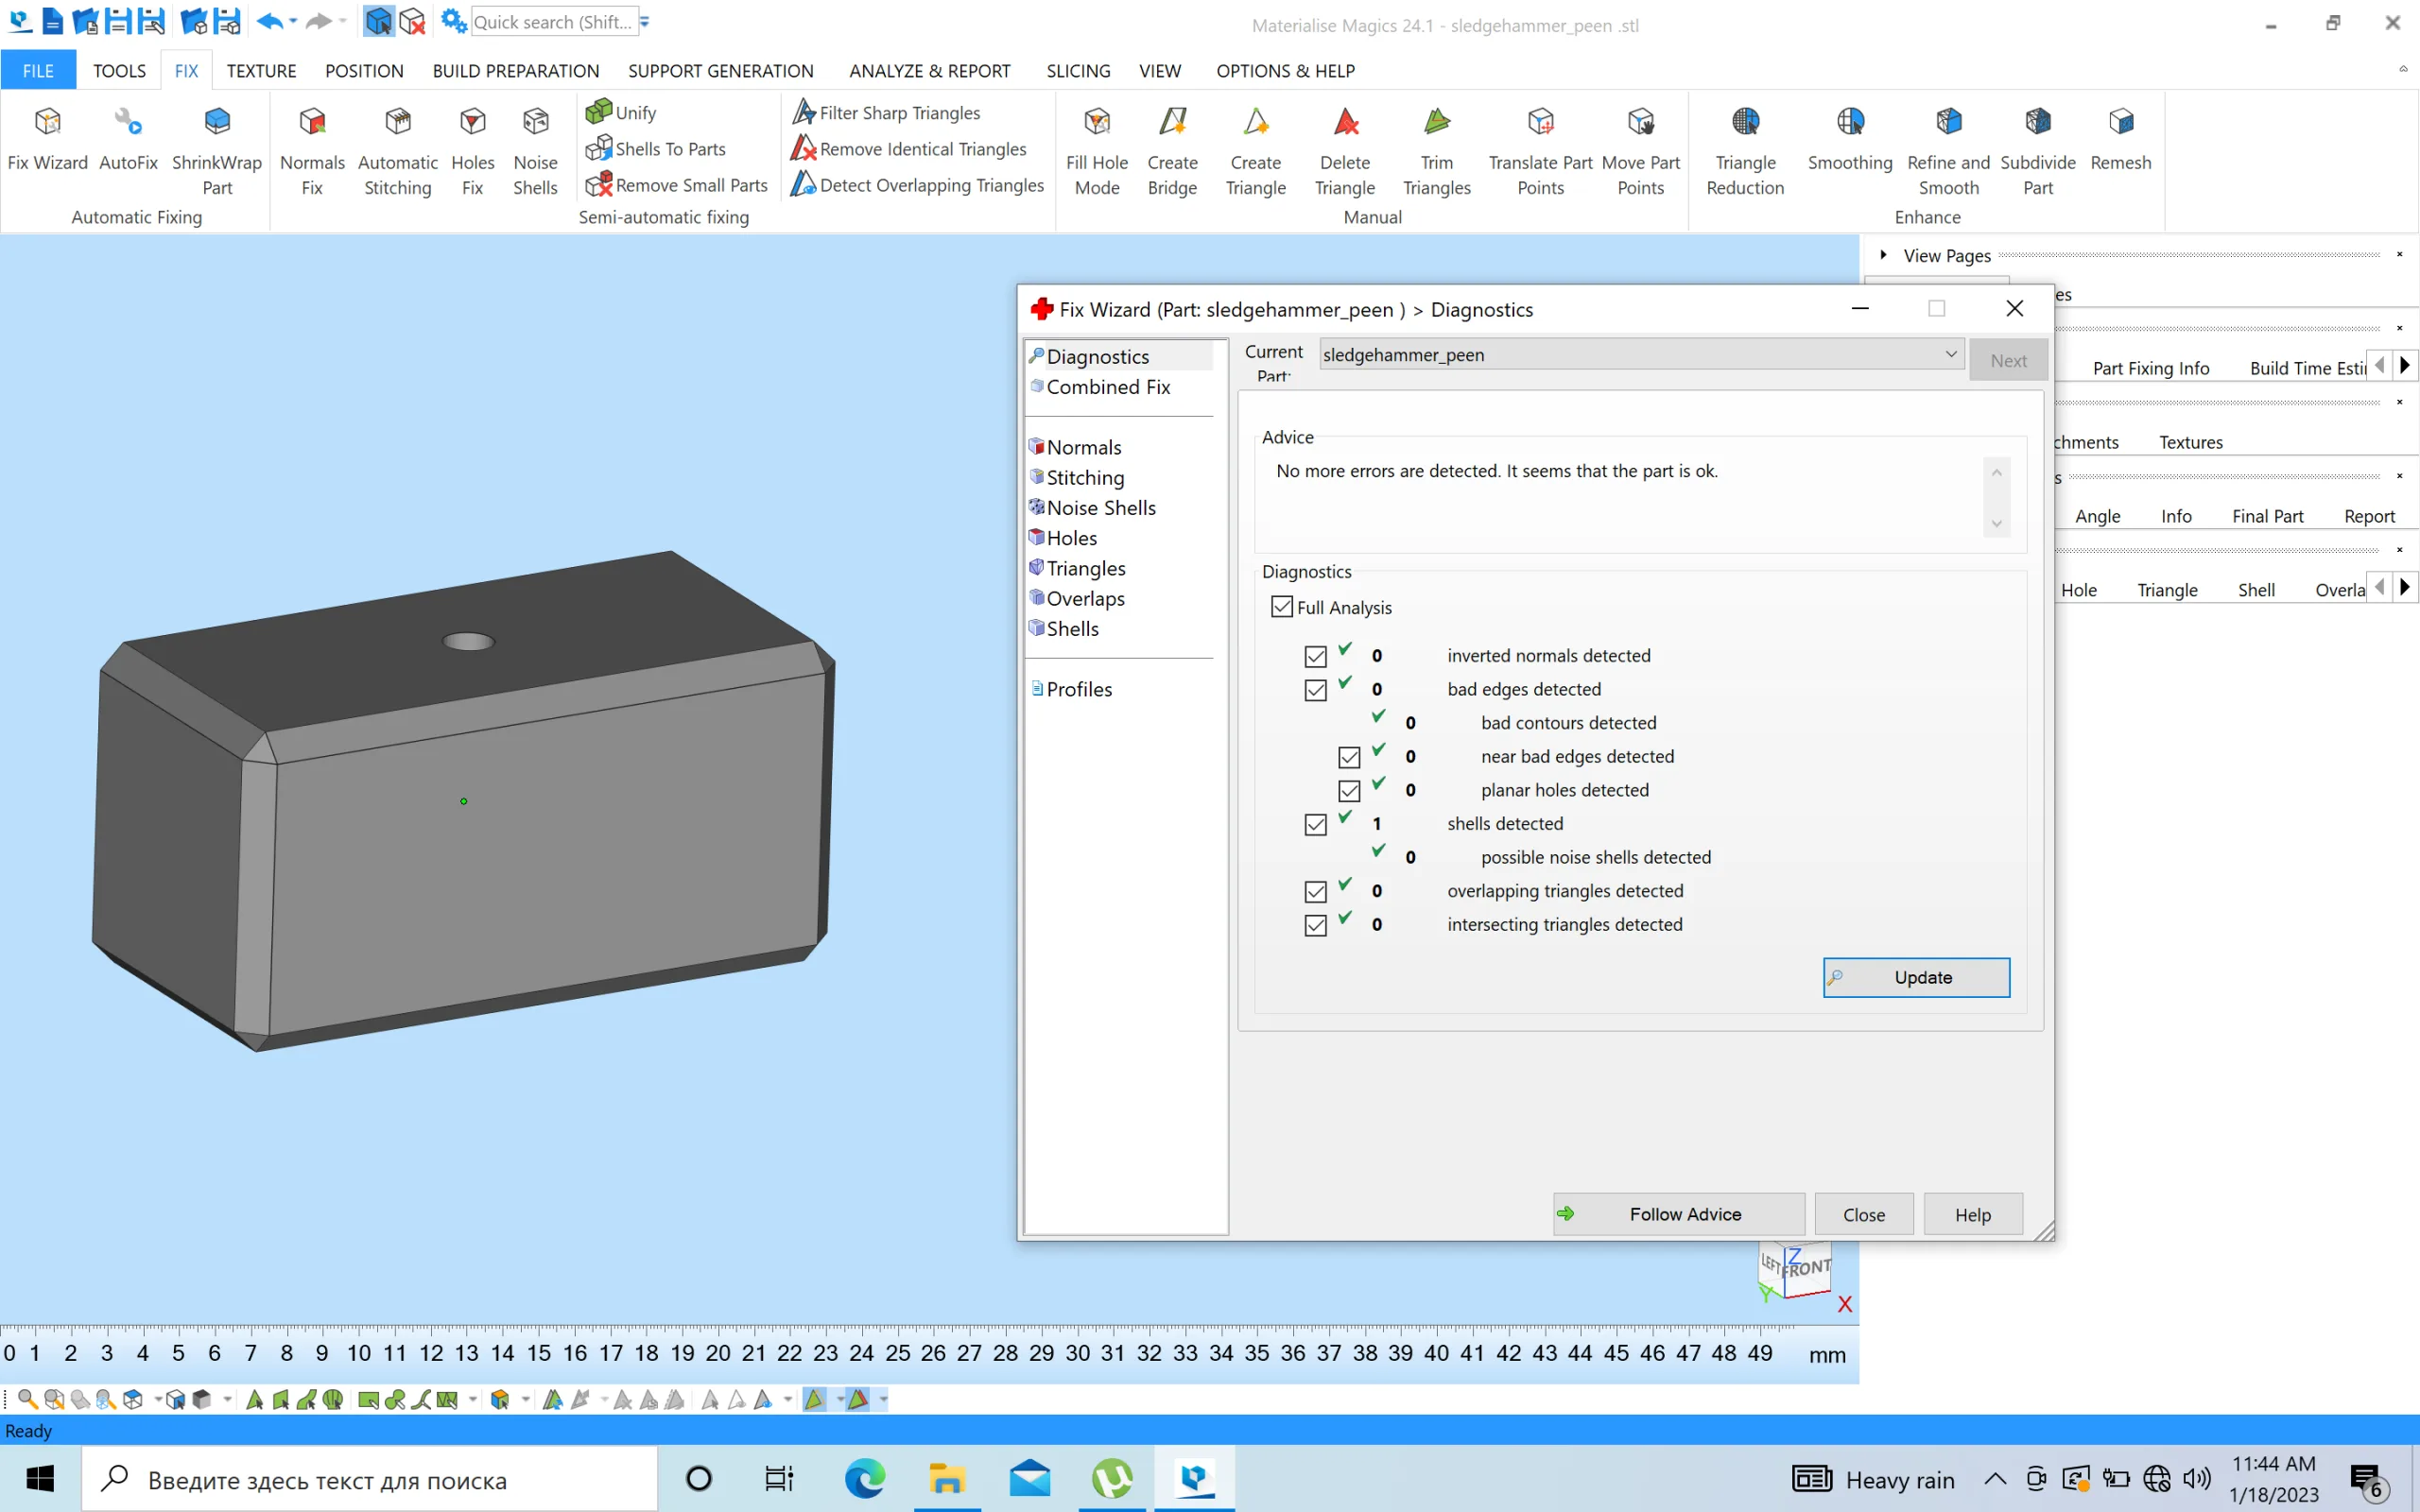Toggle Full Analysis checkbox
The height and width of the screenshot is (1512, 2420).
pyautogui.click(x=1281, y=606)
